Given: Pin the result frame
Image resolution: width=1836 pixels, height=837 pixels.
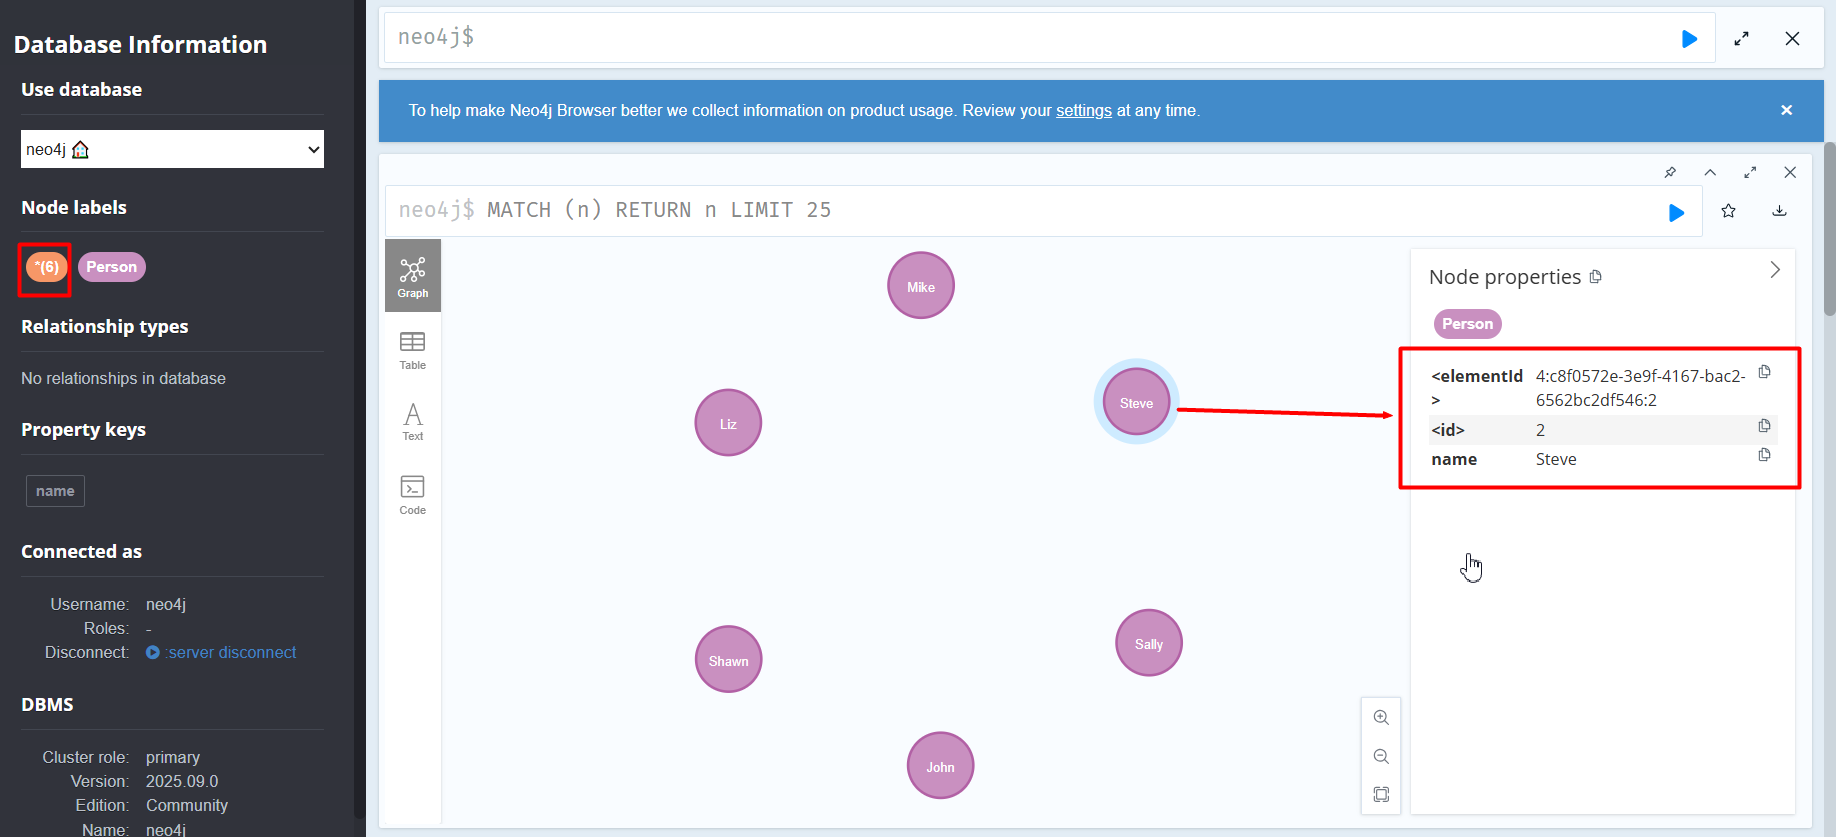Looking at the screenshot, I should point(1670,173).
